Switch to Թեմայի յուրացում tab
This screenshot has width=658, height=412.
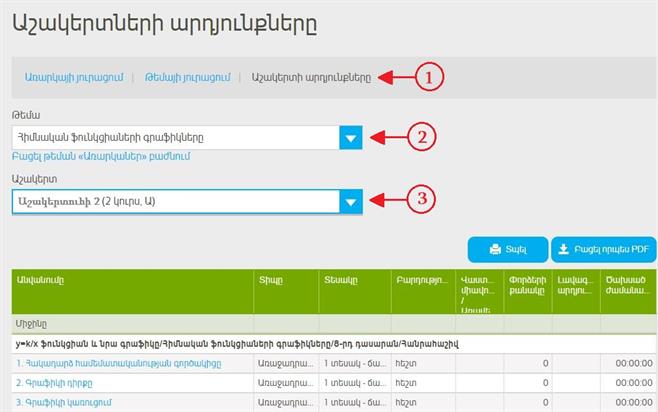point(187,77)
